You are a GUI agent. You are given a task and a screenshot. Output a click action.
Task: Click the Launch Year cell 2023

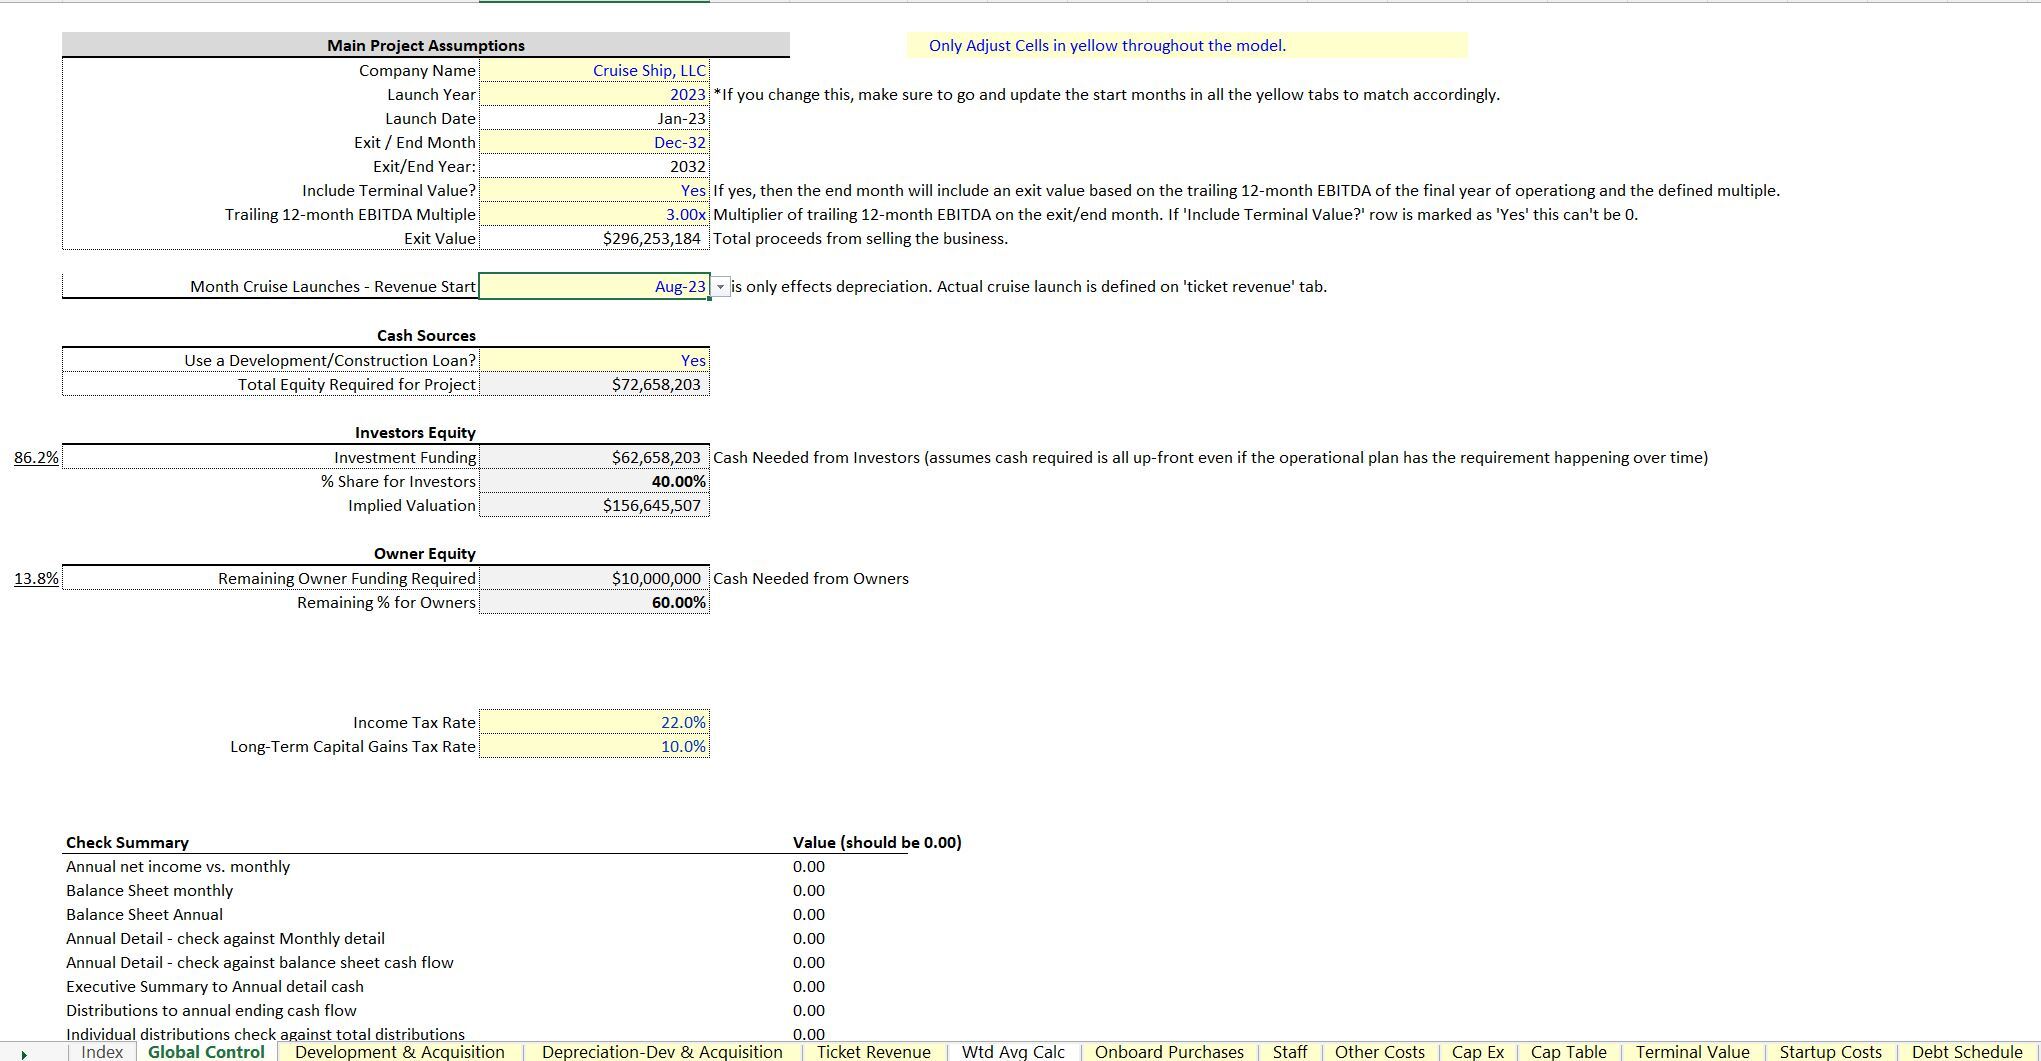(594, 94)
